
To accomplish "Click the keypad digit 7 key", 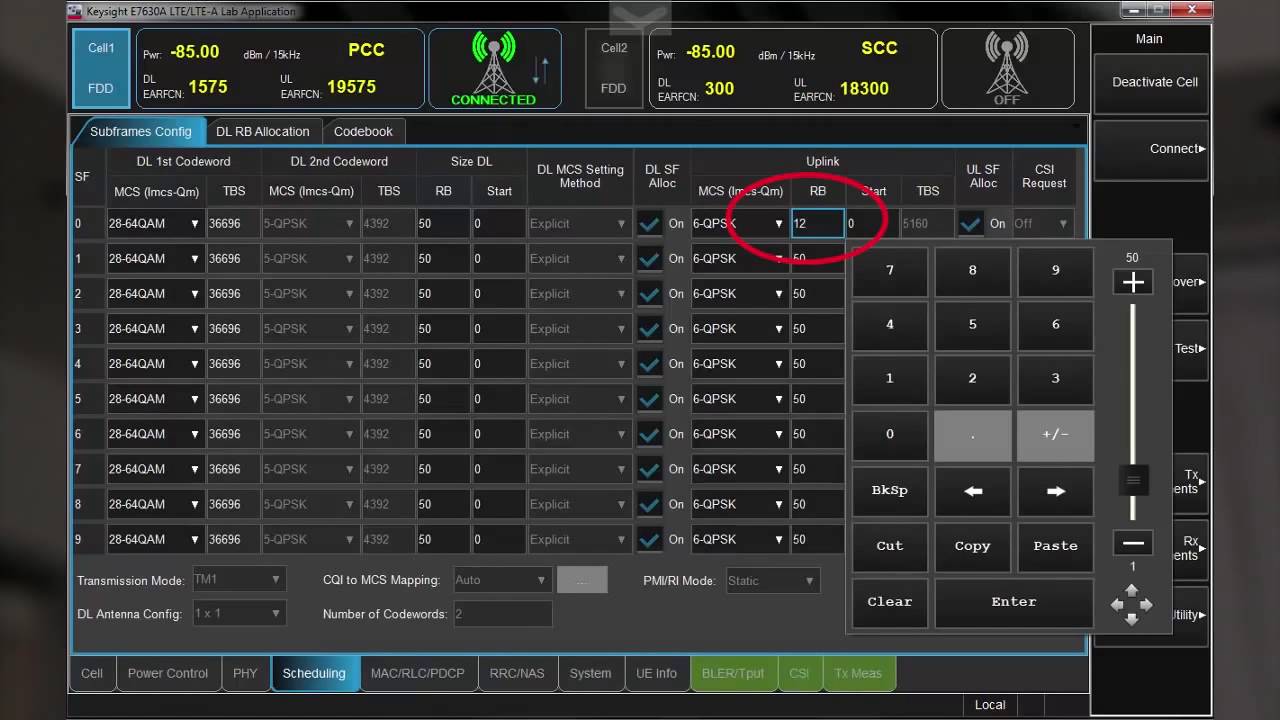I will [889, 270].
